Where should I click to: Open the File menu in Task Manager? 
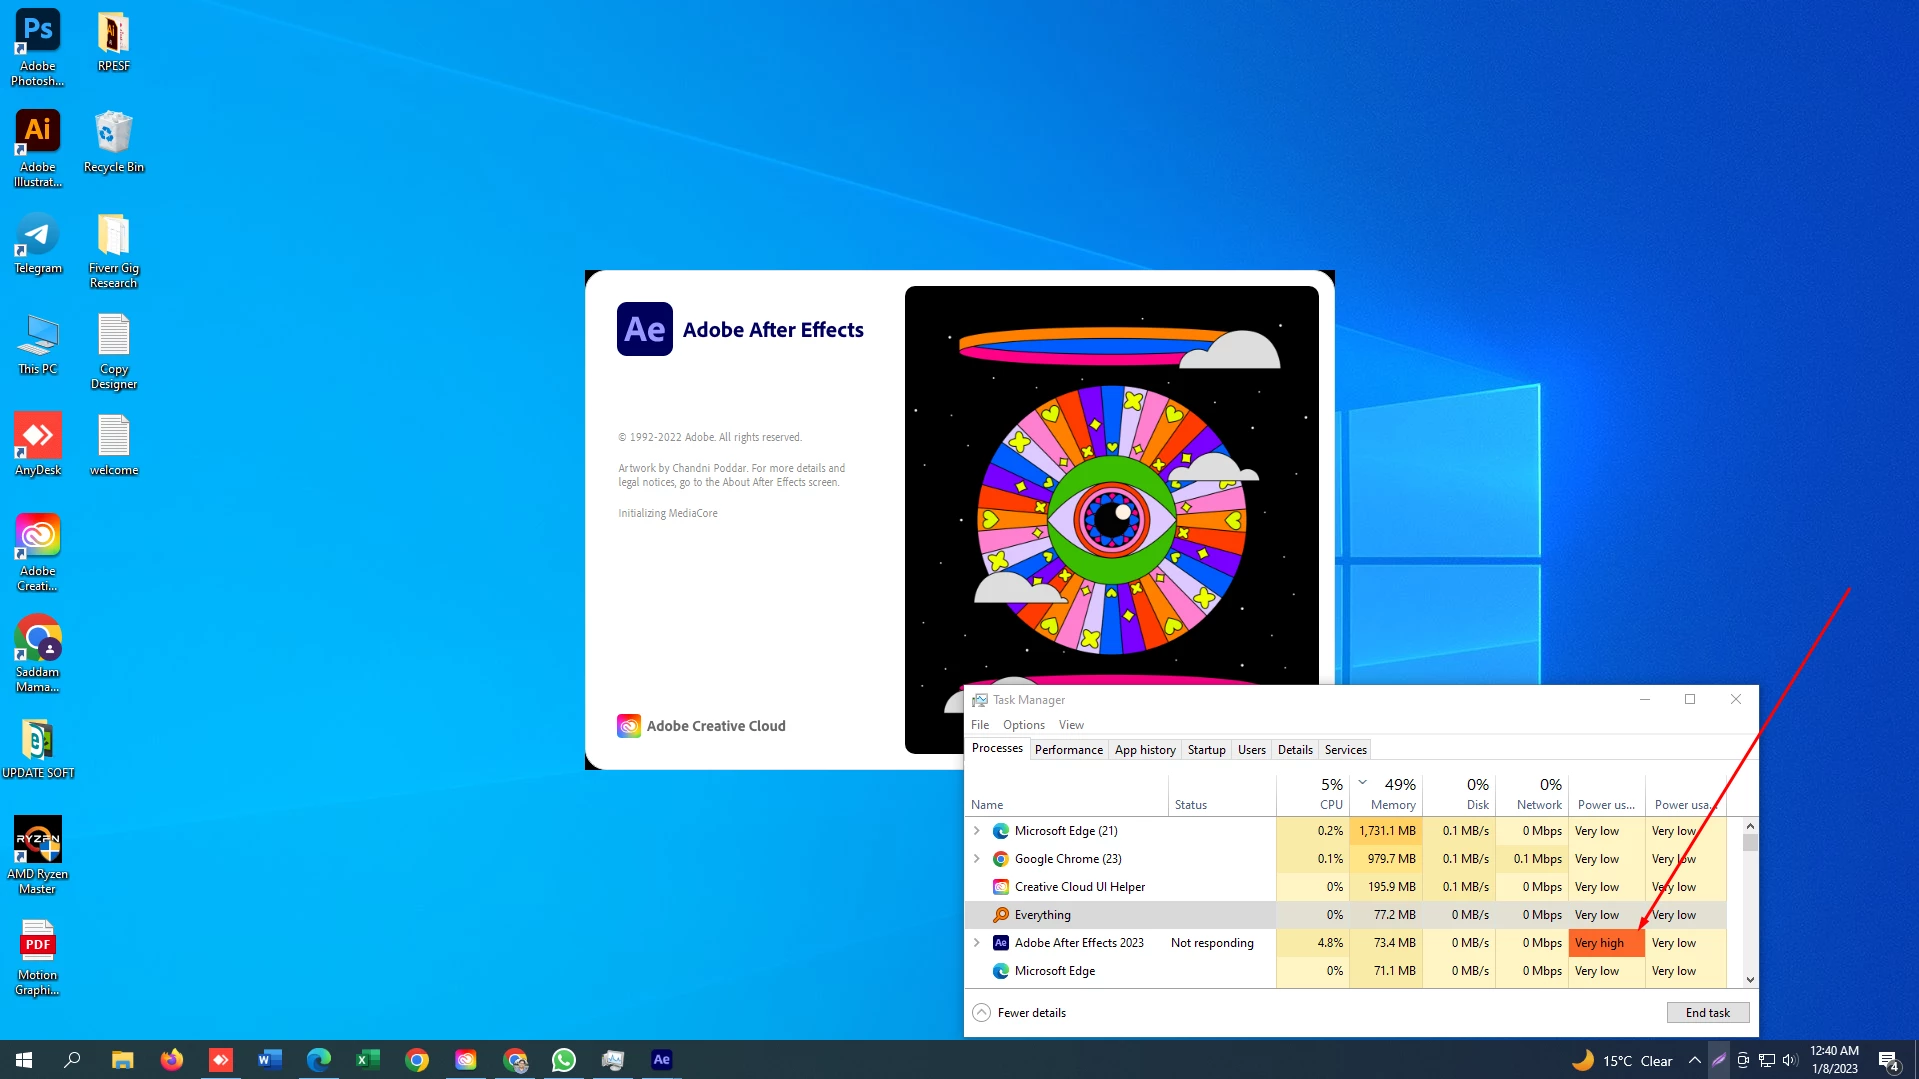[x=980, y=725]
